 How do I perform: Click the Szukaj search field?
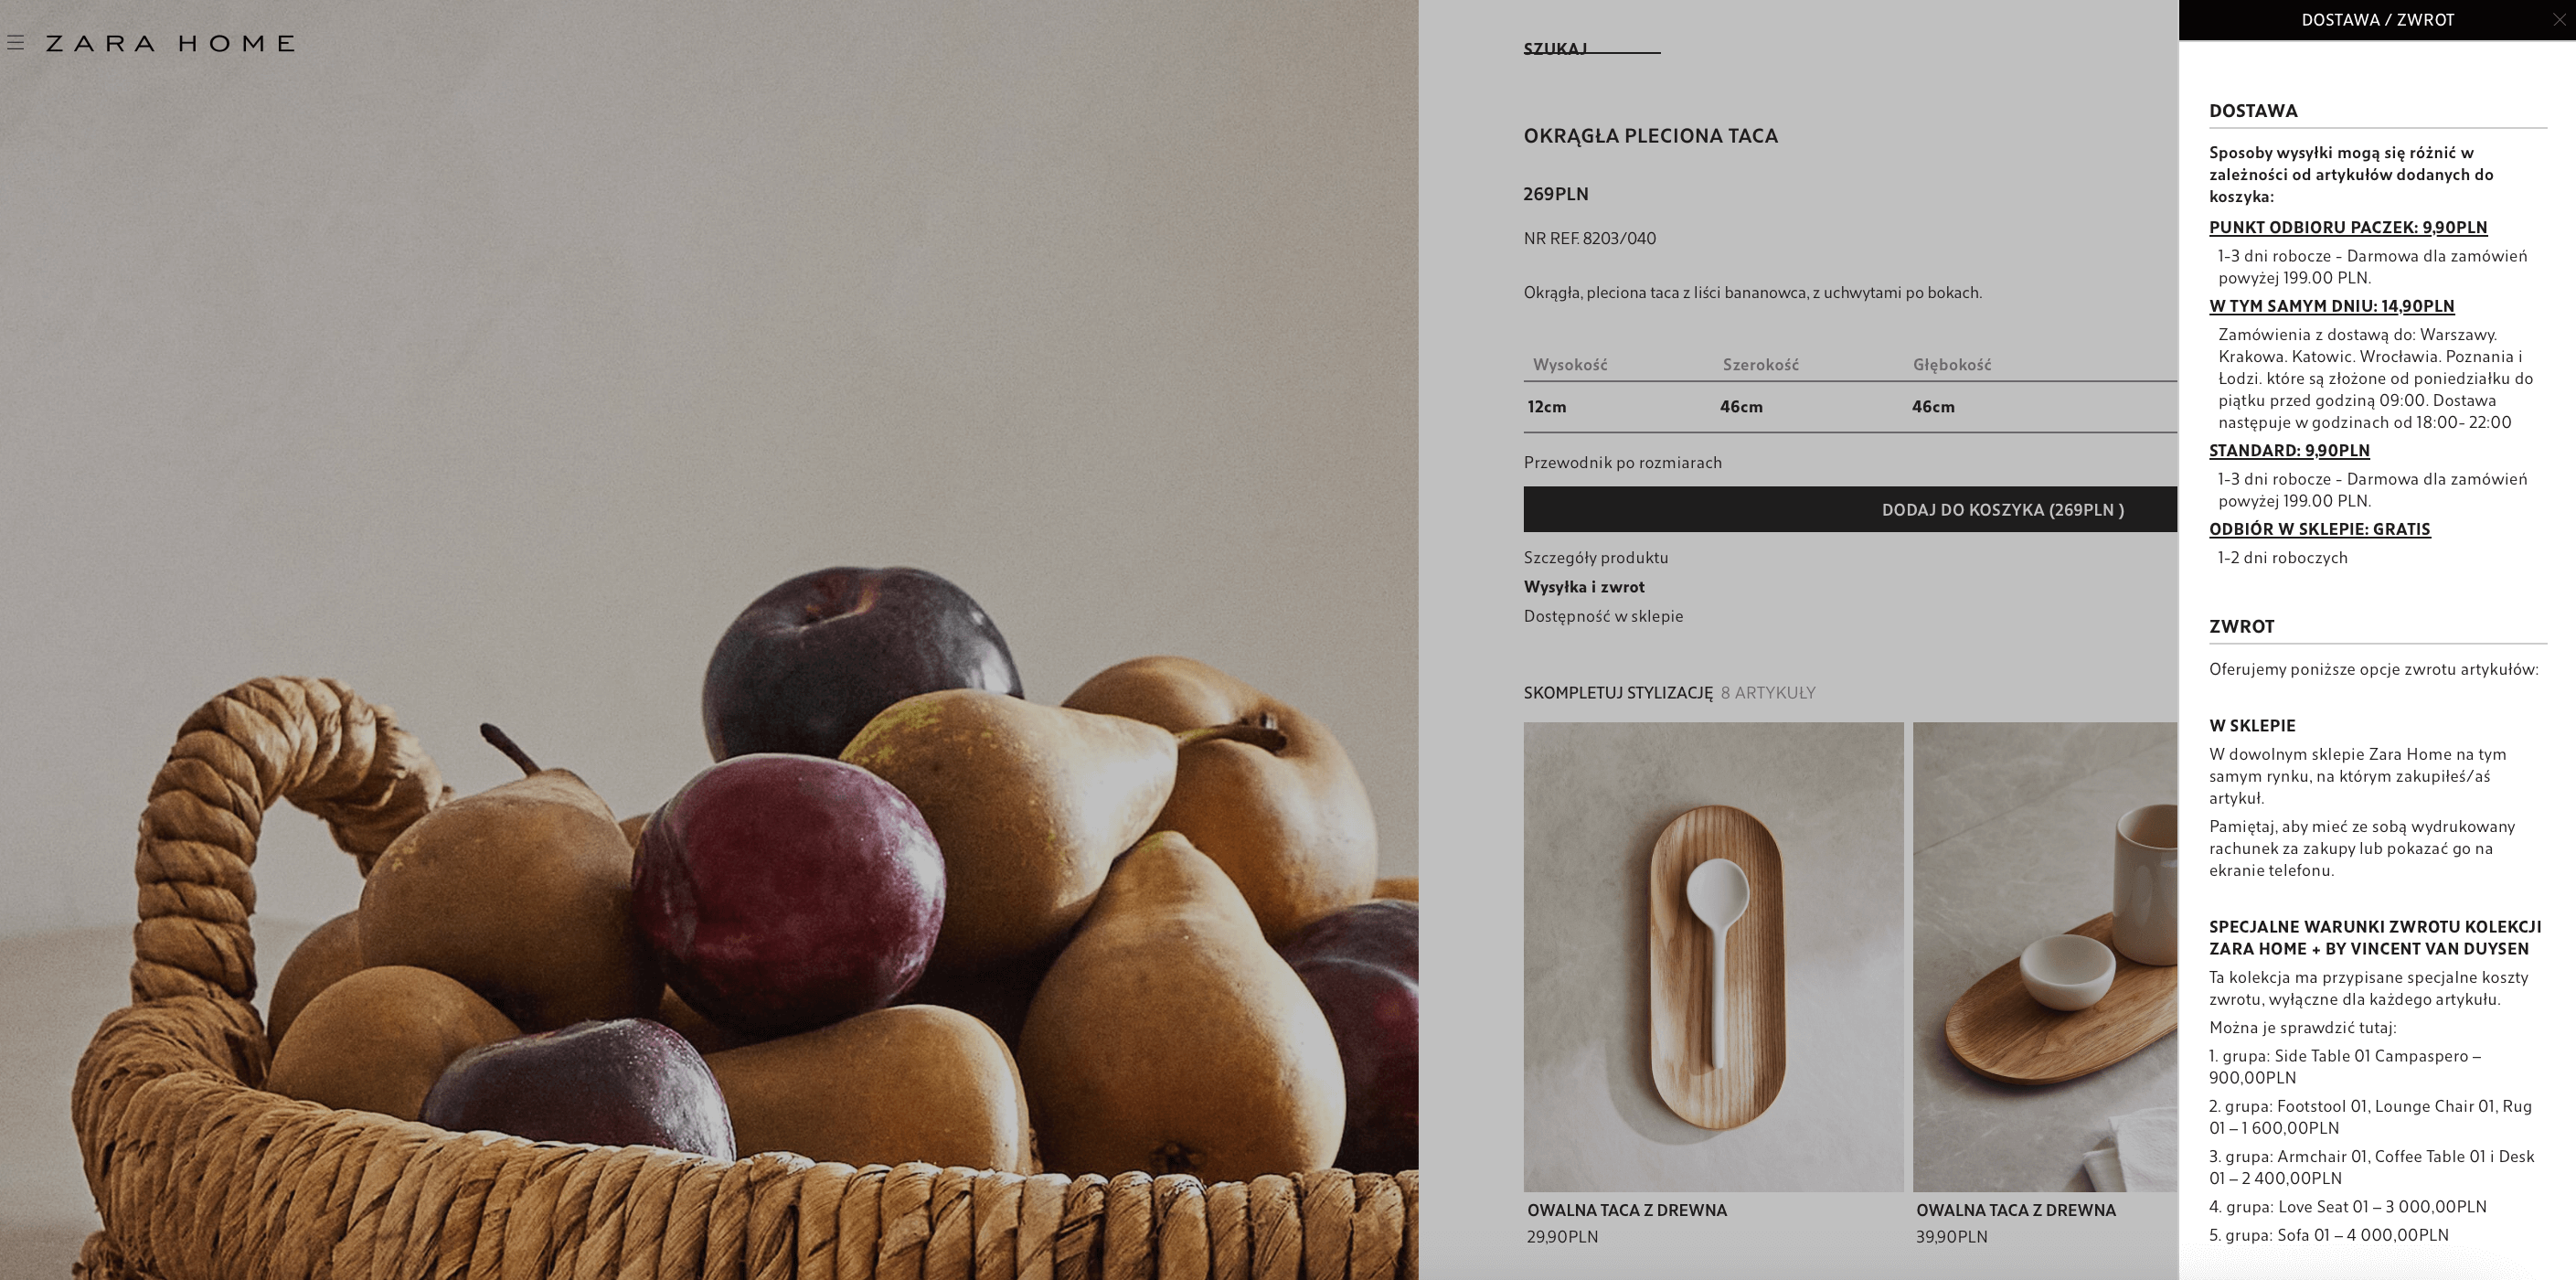click(x=1592, y=47)
